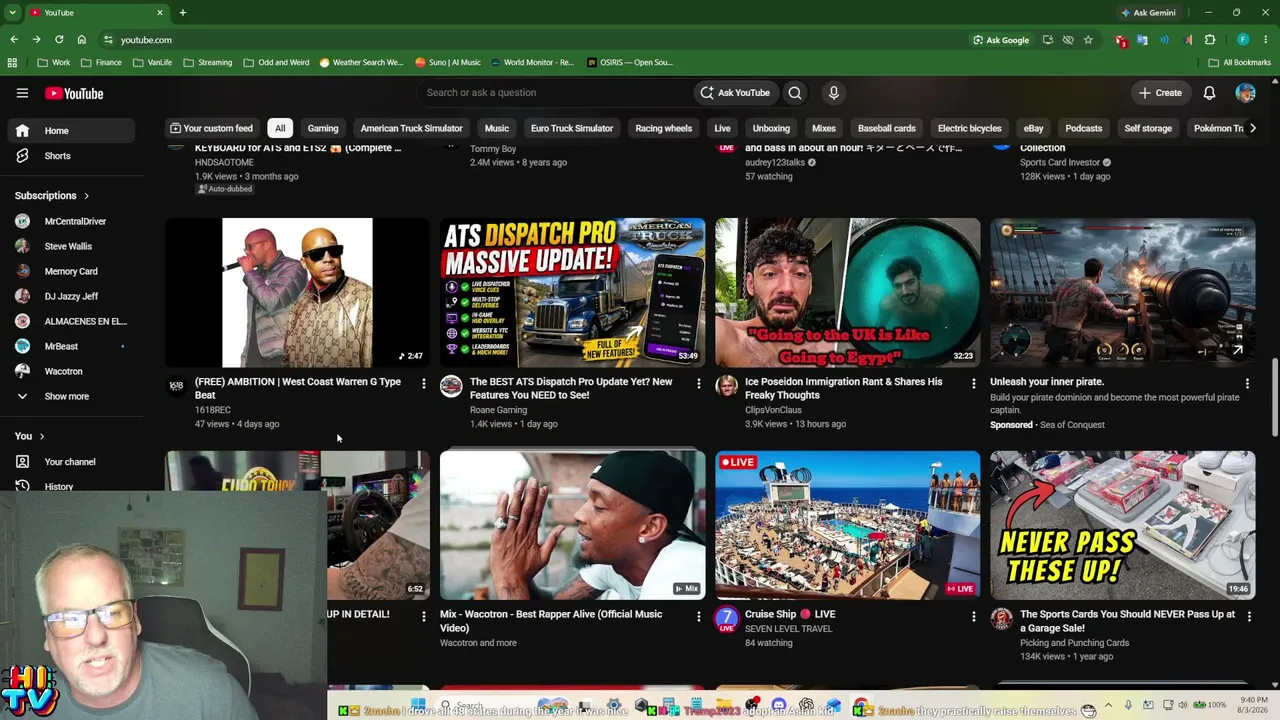The image size is (1280, 720).
Task: Open the Never Pass These Up thumbnail
Action: [1122, 525]
